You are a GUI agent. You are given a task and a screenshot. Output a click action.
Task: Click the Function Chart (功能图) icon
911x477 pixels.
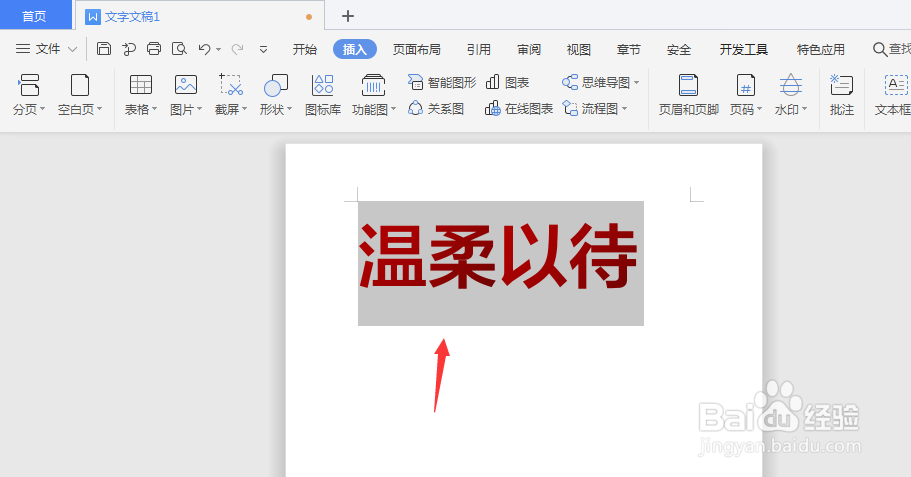coord(373,85)
